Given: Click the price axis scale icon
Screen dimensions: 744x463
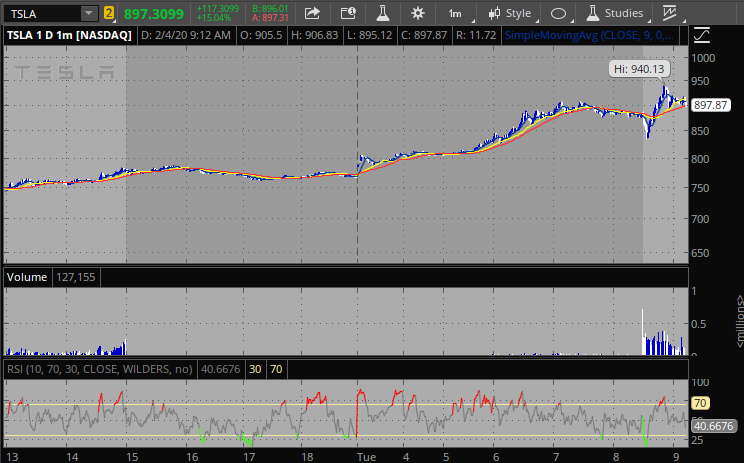Looking at the screenshot, I should coord(702,36).
